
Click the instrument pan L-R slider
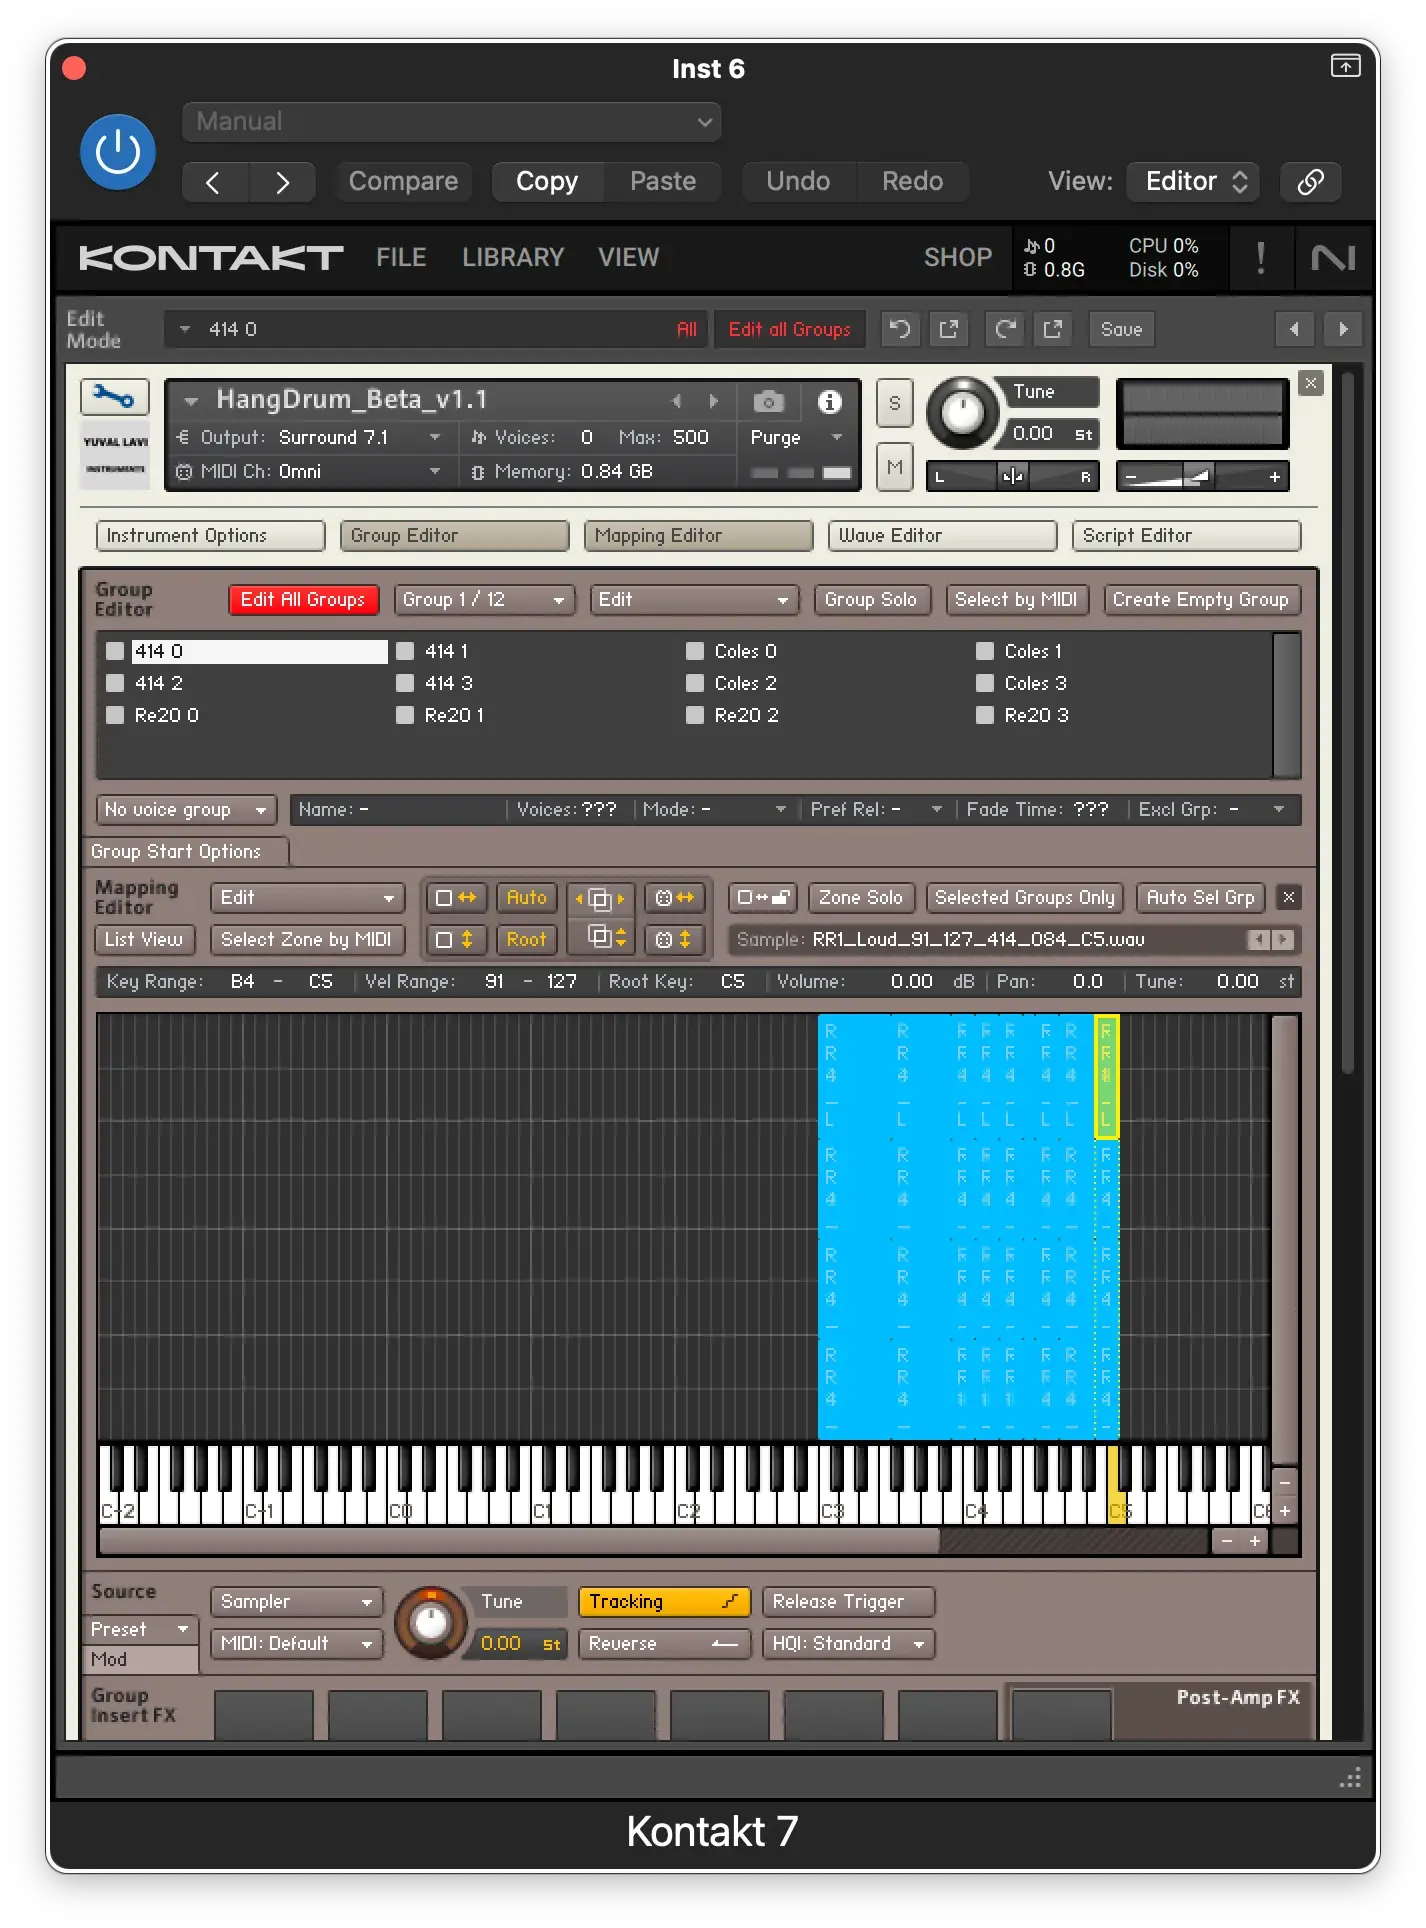[x=1013, y=477]
